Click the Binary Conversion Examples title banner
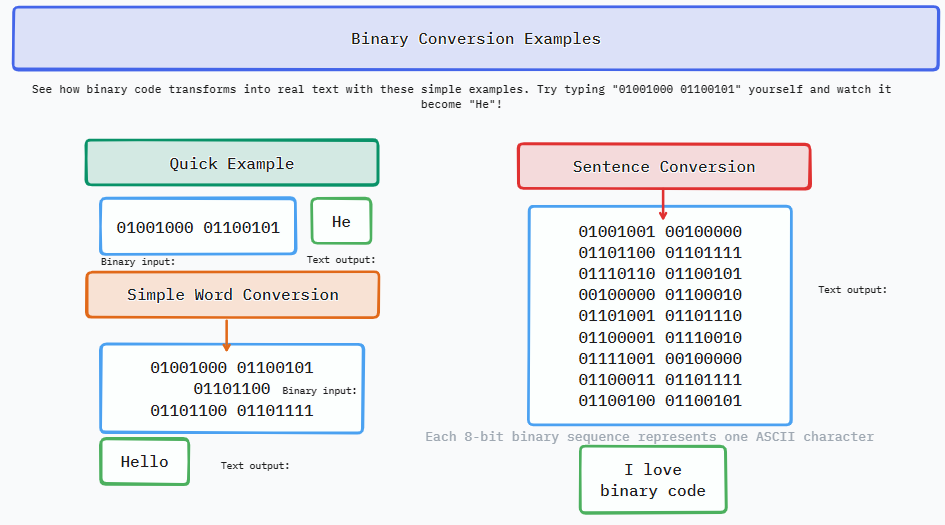 tap(475, 39)
